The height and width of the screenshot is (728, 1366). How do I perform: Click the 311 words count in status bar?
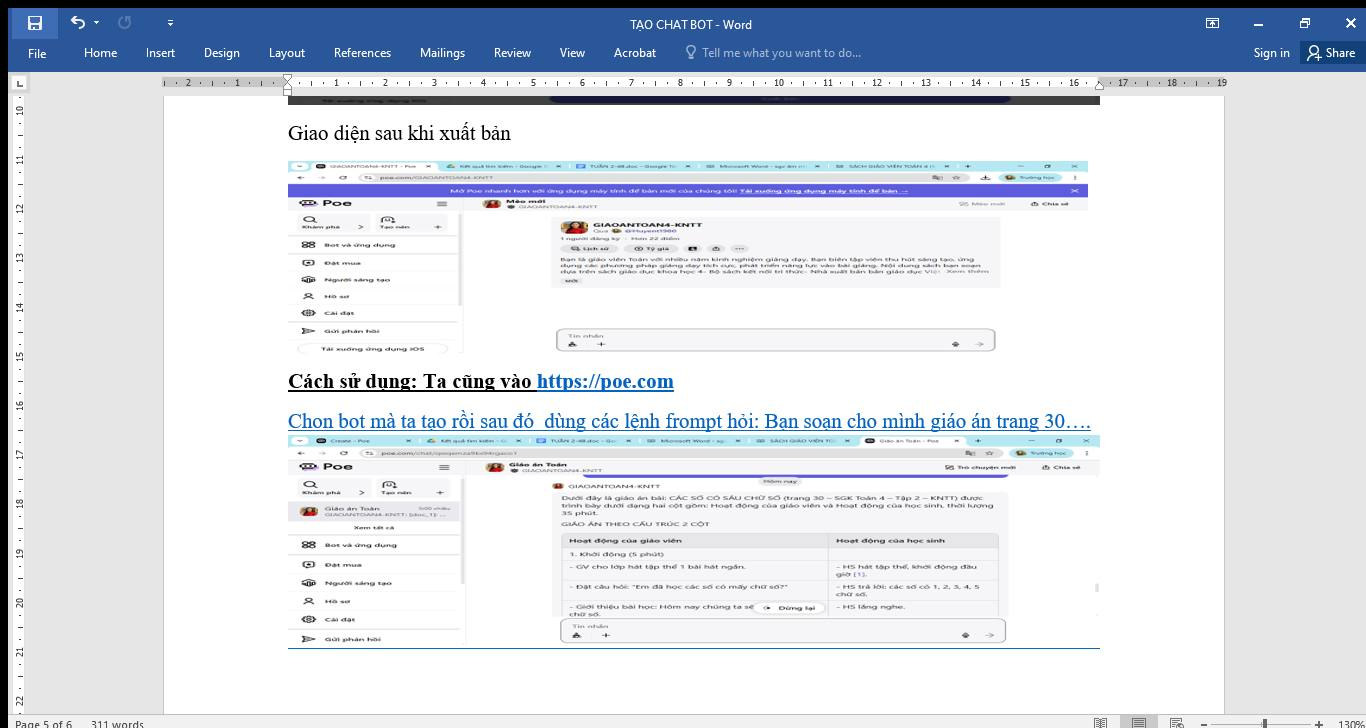coord(117,723)
